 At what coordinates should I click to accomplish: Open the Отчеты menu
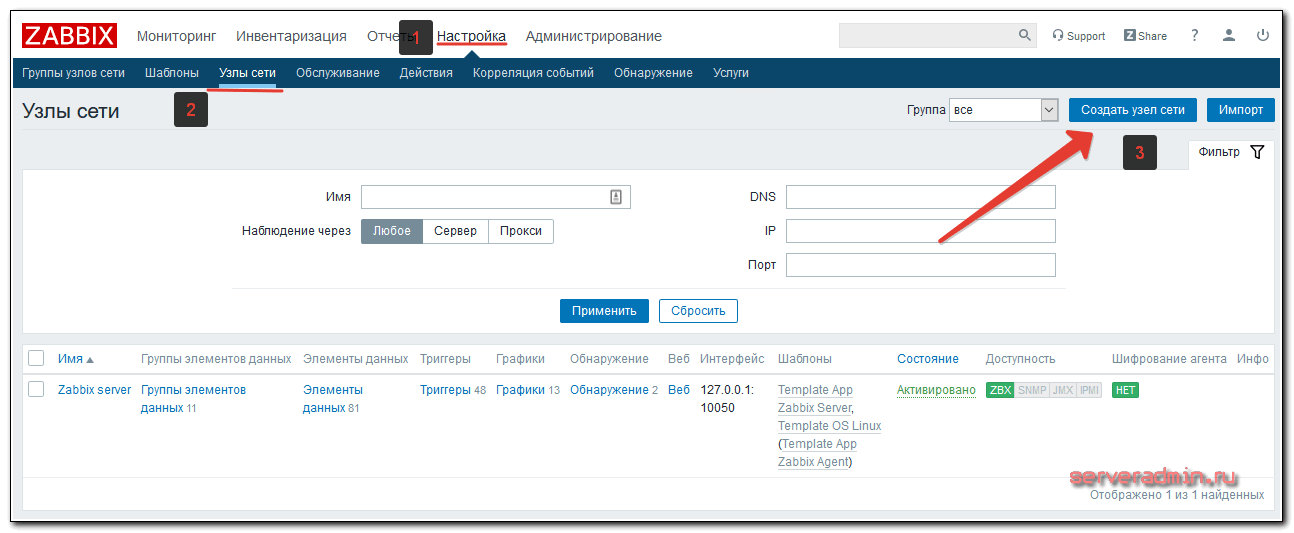(x=391, y=36)
